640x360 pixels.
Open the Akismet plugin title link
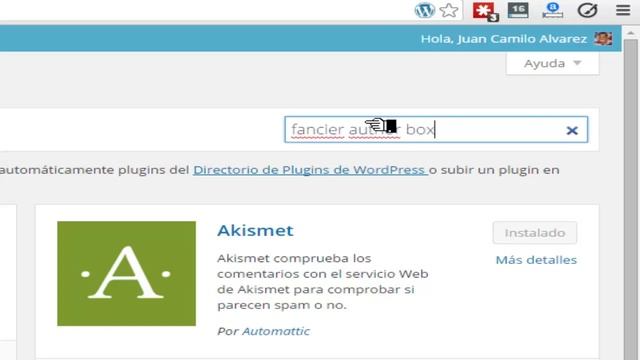255,231
